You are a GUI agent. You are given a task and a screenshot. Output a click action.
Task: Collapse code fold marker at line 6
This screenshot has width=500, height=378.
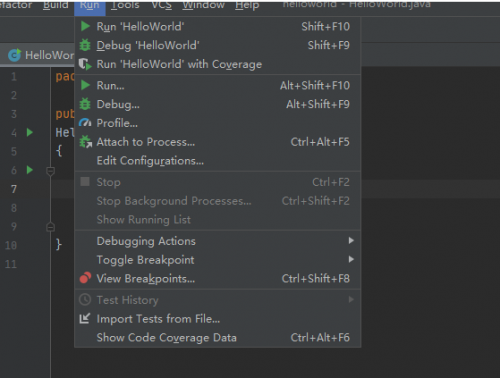pyautogui.click(x=50, y=171)
